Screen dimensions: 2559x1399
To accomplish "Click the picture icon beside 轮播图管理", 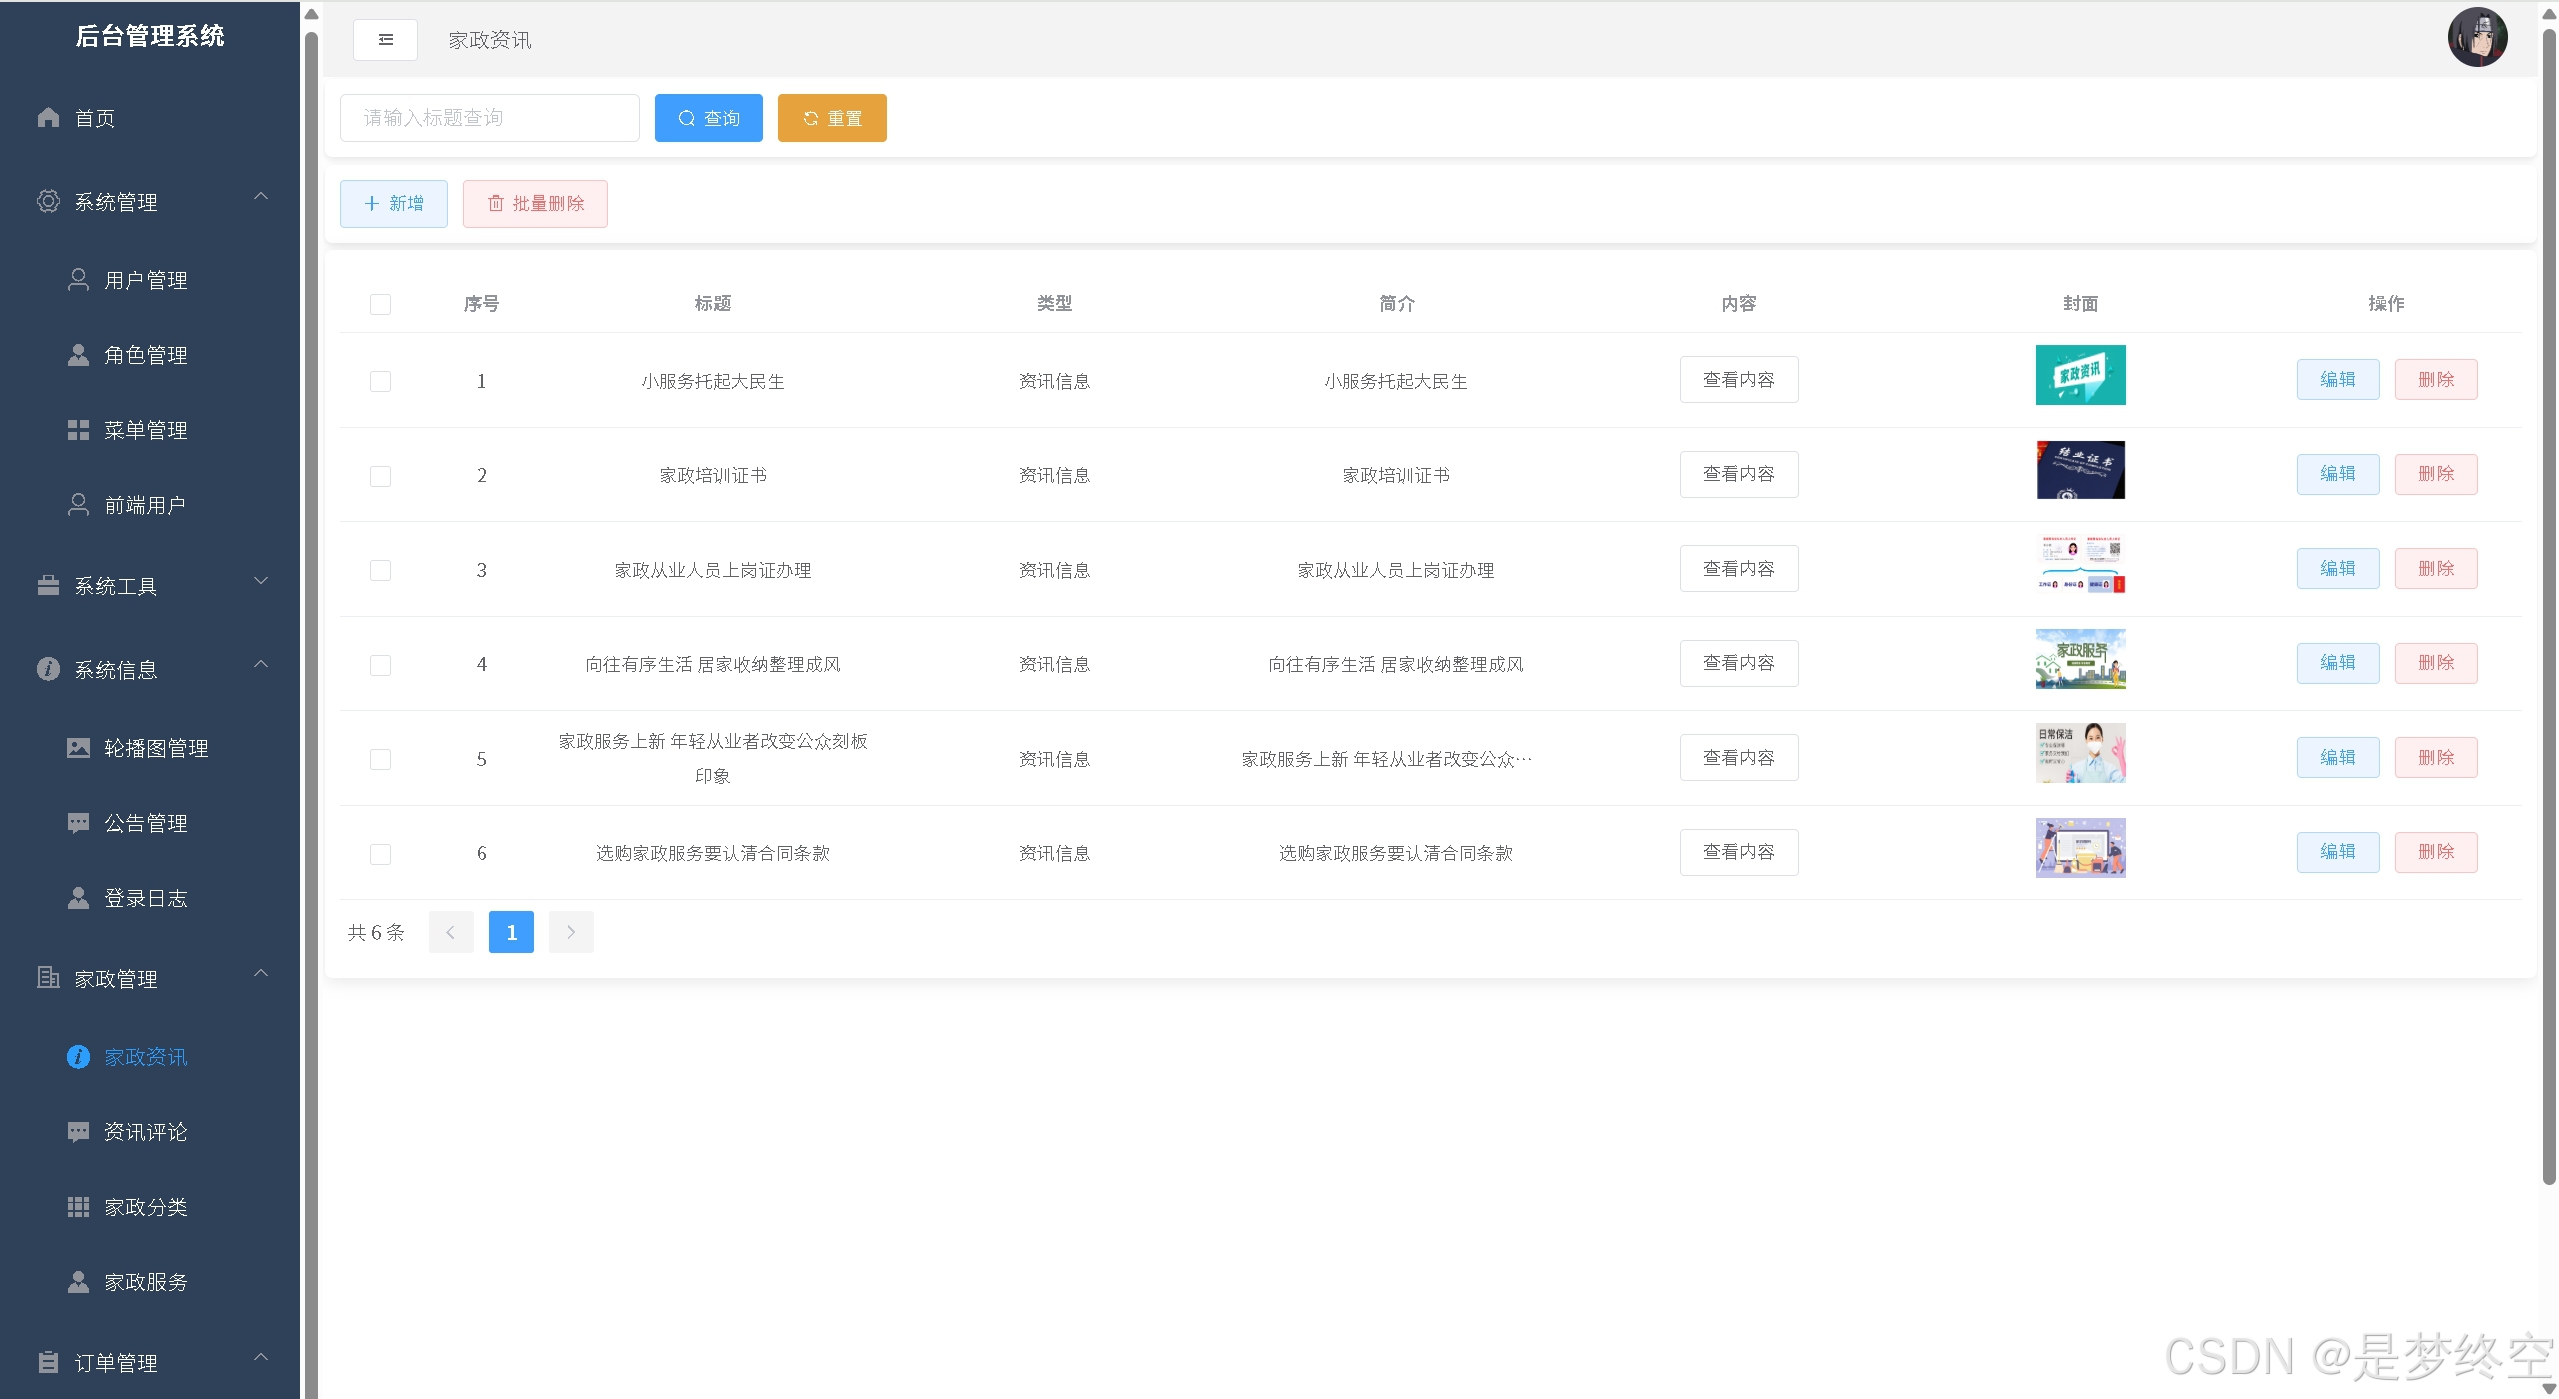I will pos(78,748).
